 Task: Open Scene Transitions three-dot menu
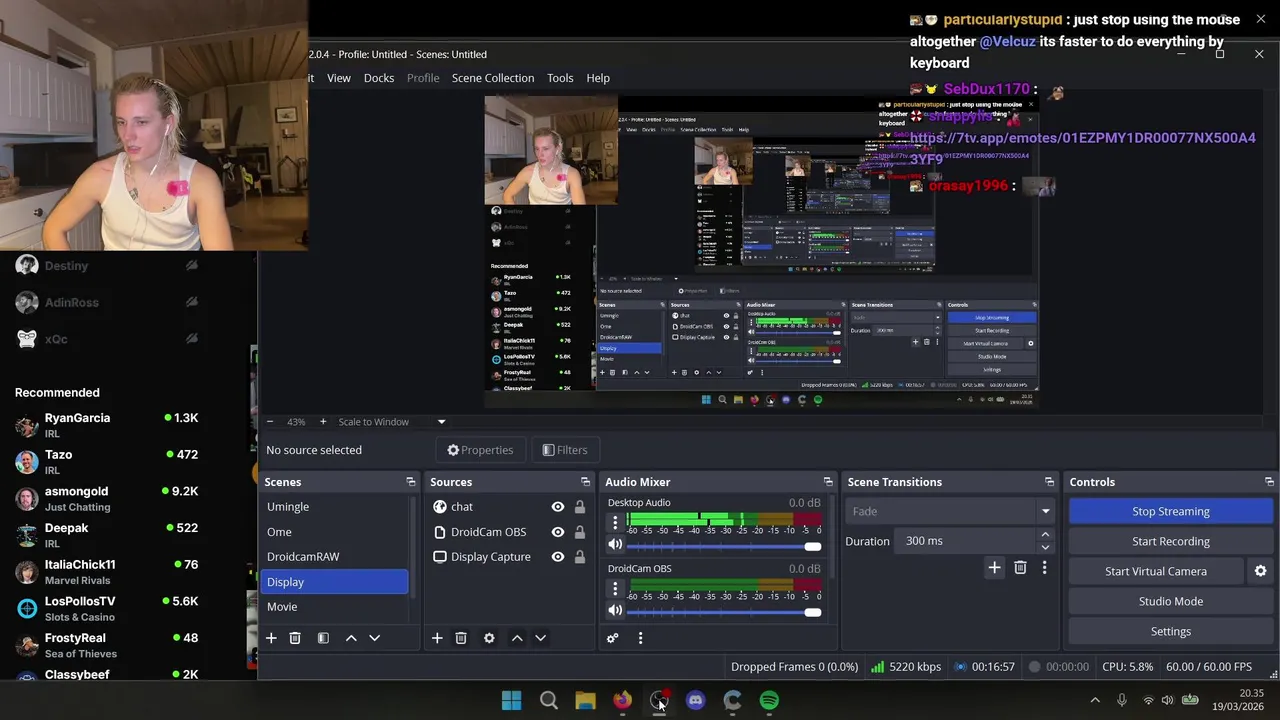click(x=1044, y=568)
